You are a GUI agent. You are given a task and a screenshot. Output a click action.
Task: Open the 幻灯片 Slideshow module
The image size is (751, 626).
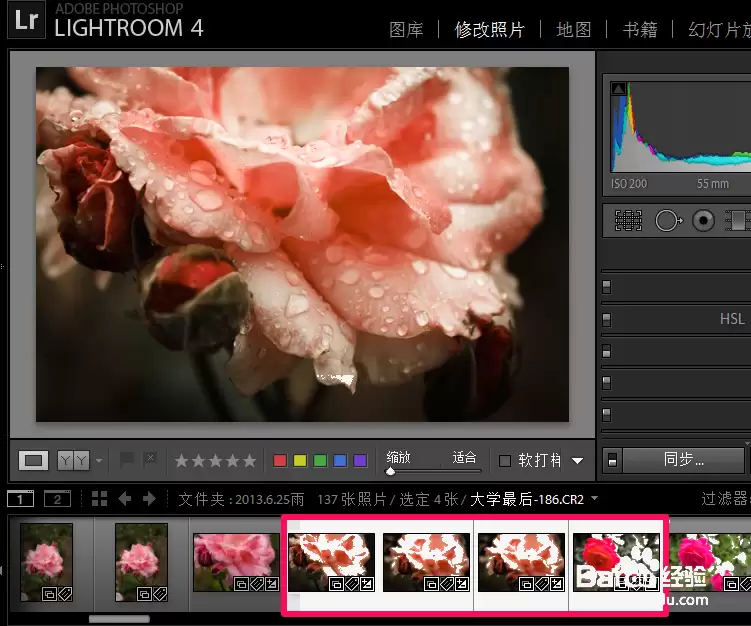tap(719, 30)
